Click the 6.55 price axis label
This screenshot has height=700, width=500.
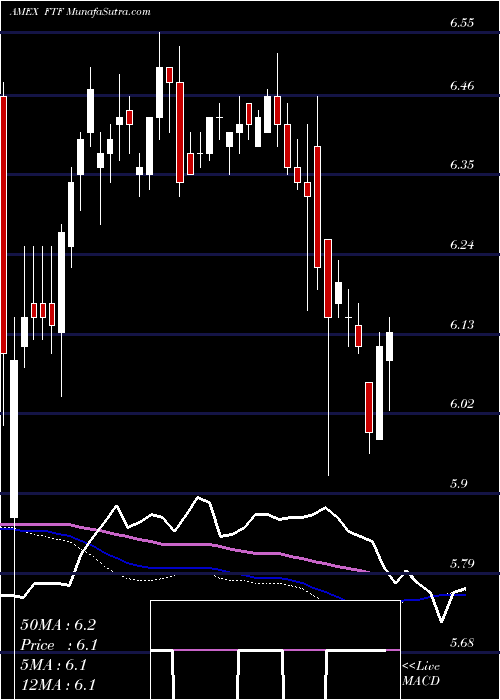[462, 23]
